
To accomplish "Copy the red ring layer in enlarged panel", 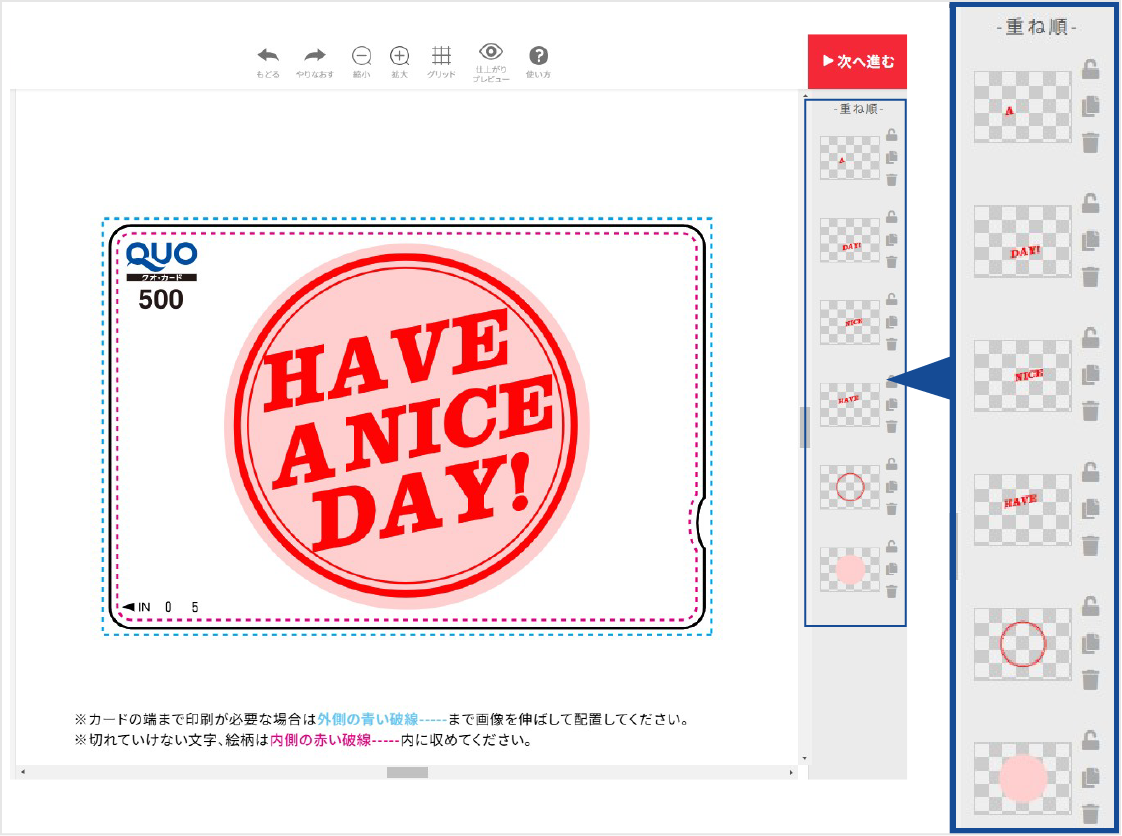I will coord(1091,642).
